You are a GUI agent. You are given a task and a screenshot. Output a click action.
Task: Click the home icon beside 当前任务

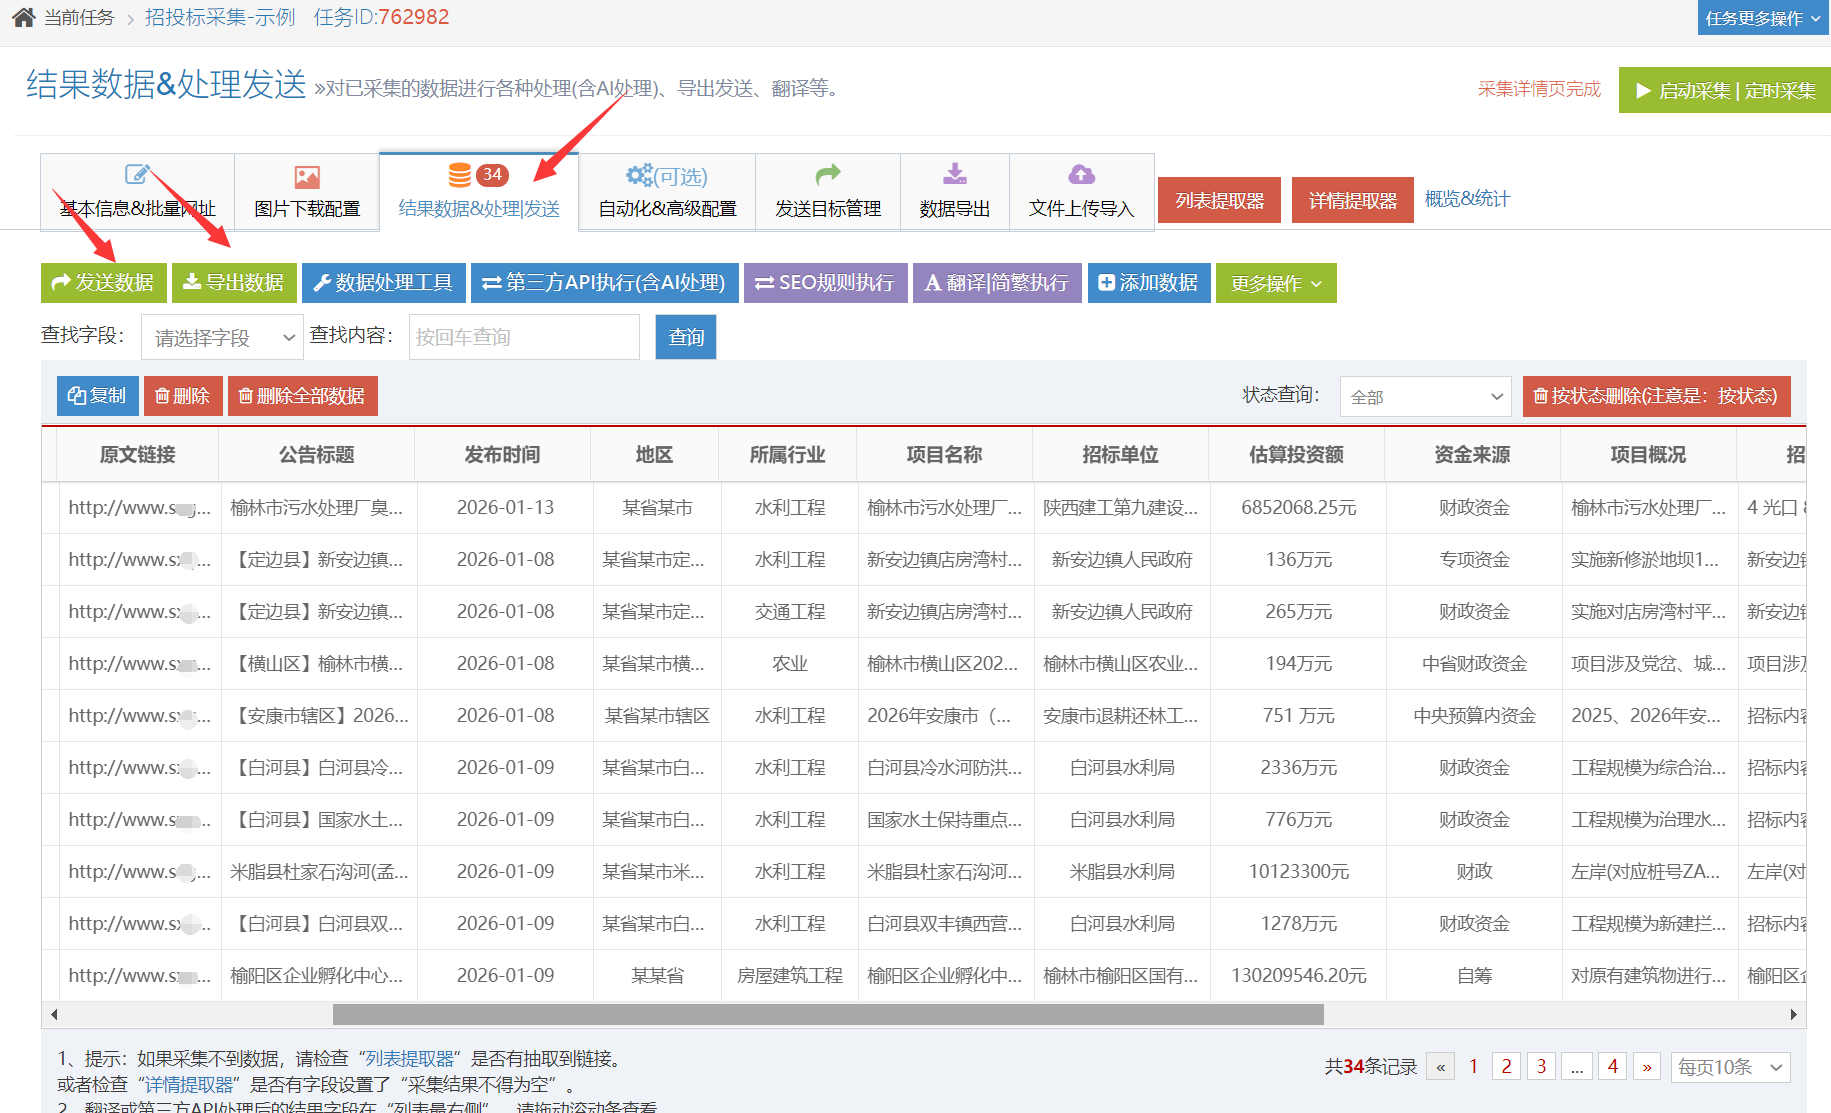[x=24, y=17]
